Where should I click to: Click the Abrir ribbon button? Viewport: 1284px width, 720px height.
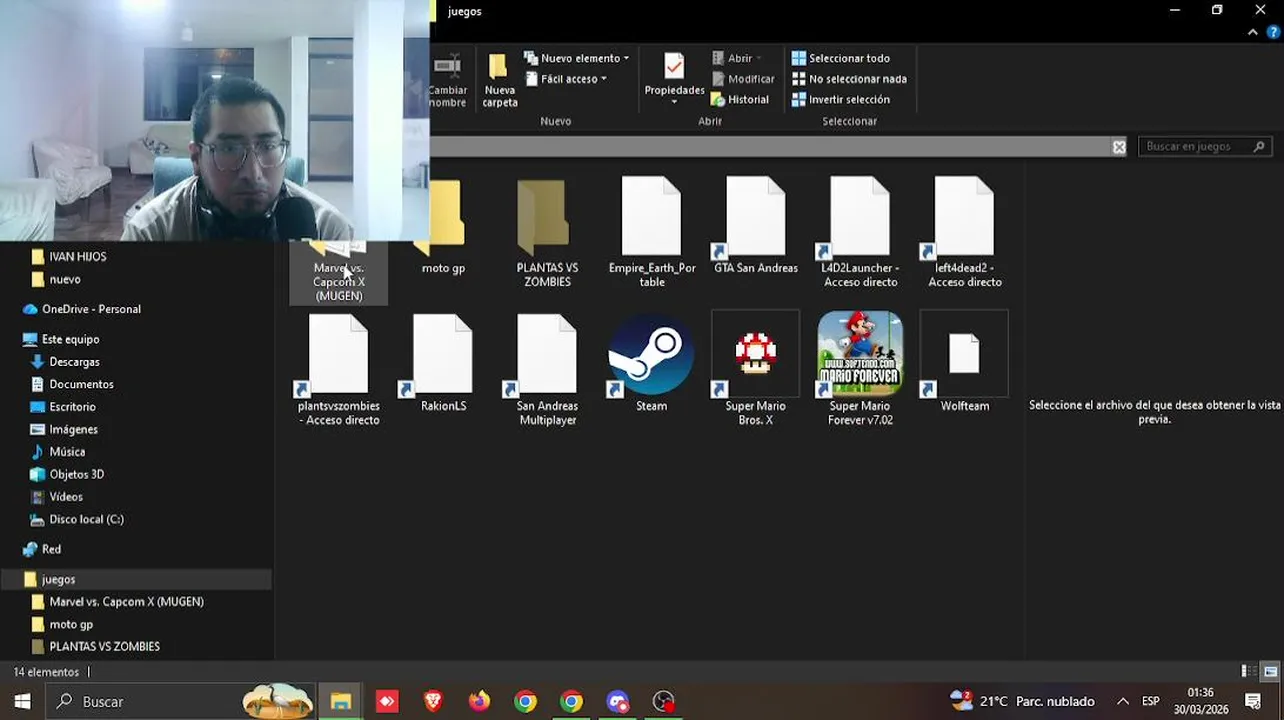pyautogui.click(x=737, y=58)
